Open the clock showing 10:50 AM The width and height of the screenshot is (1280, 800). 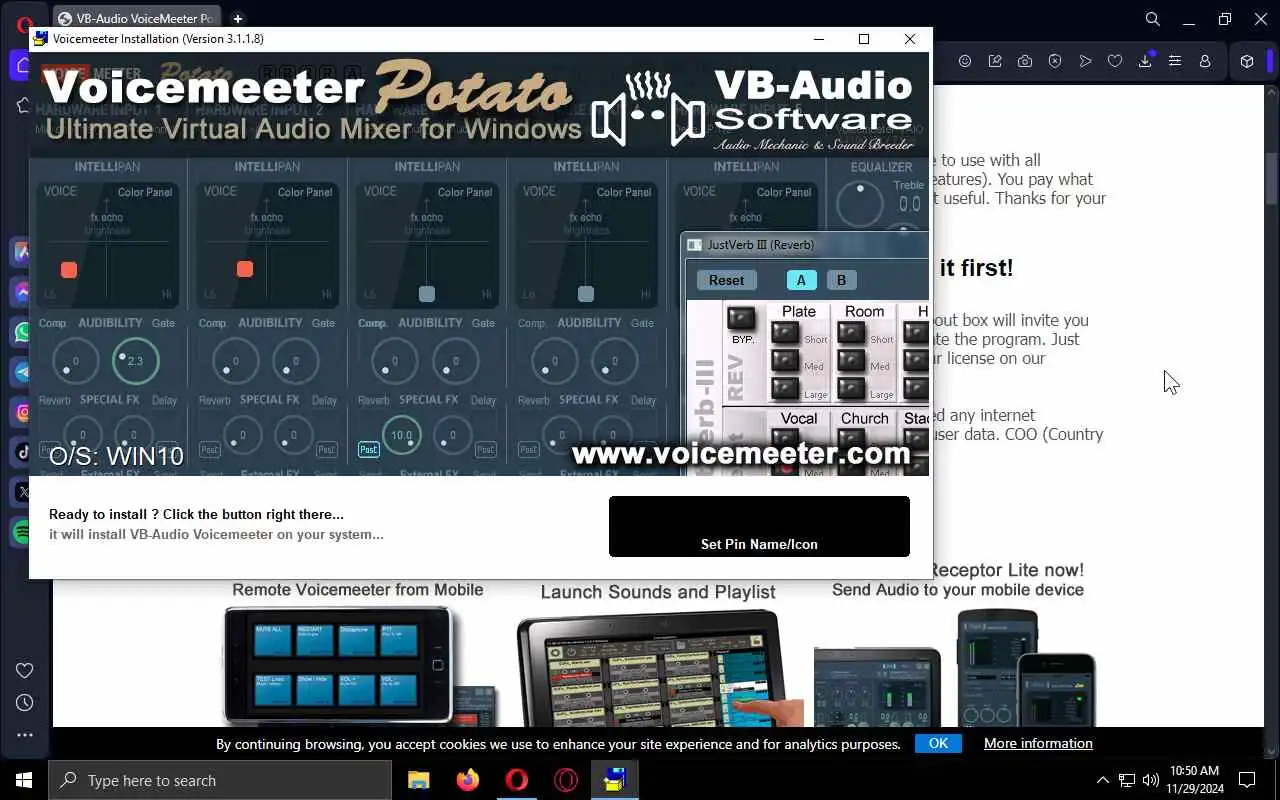click(1194, 780)
